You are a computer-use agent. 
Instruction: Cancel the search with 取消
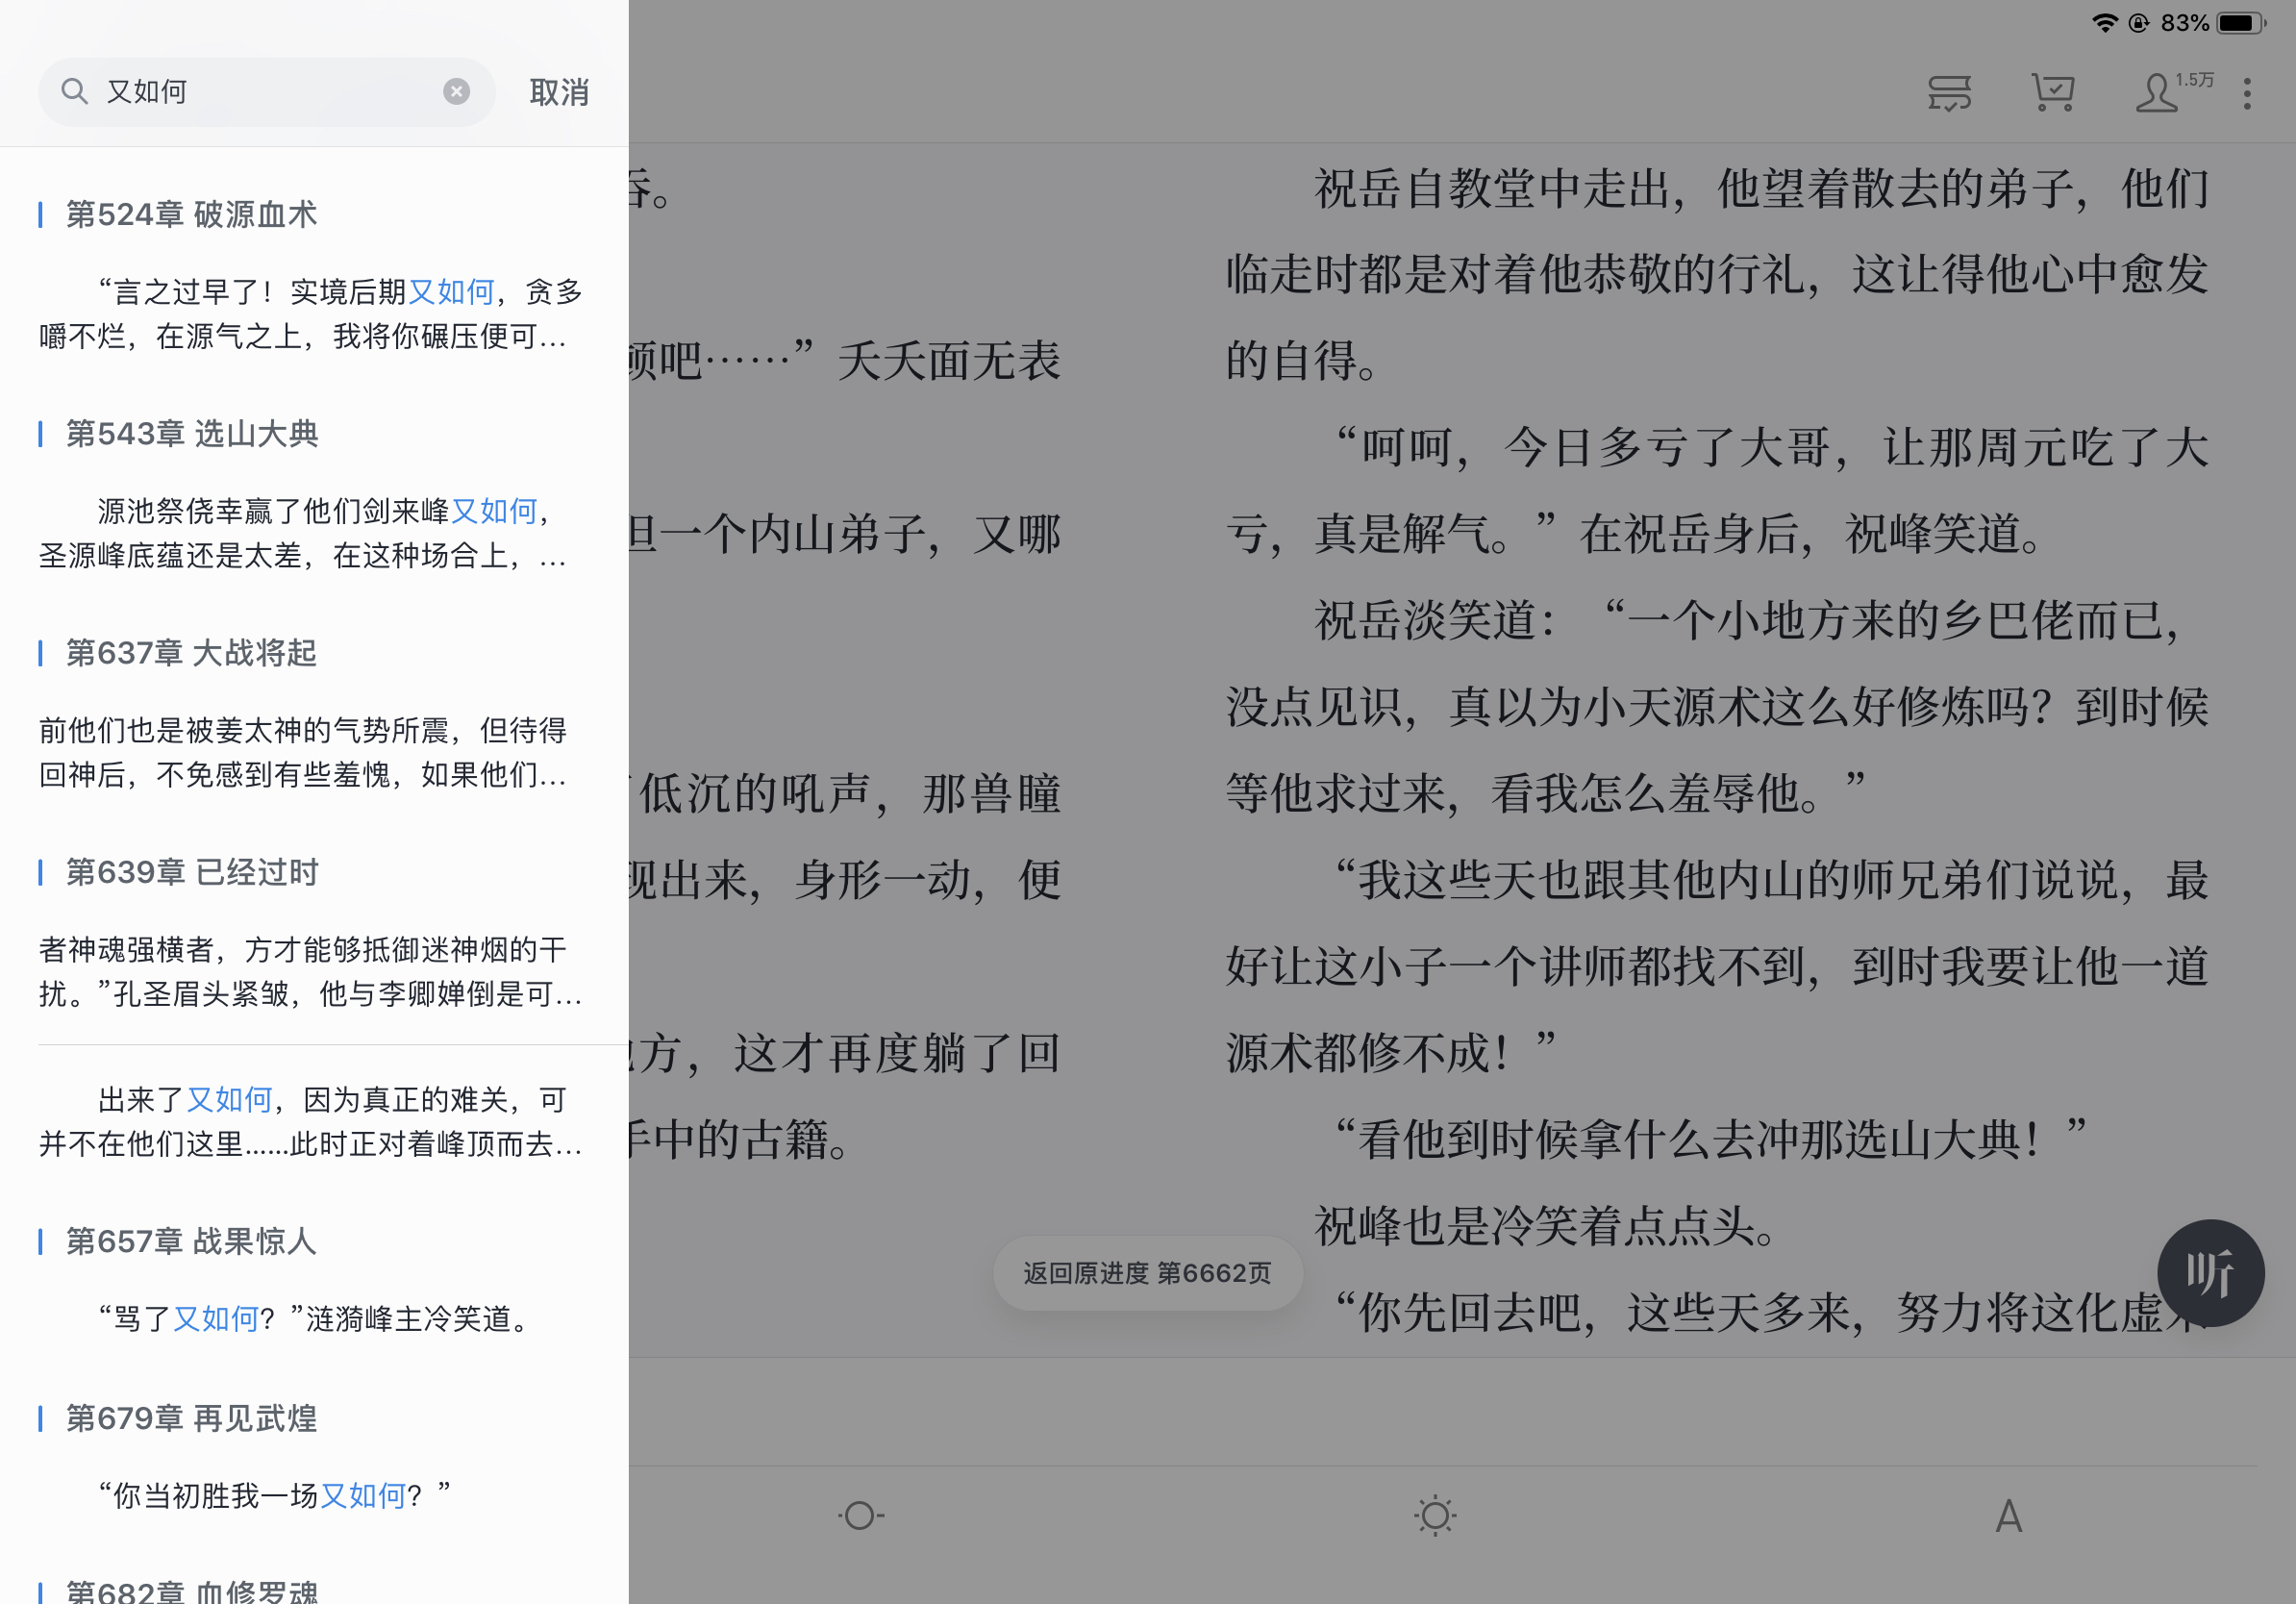coord(559,92)
